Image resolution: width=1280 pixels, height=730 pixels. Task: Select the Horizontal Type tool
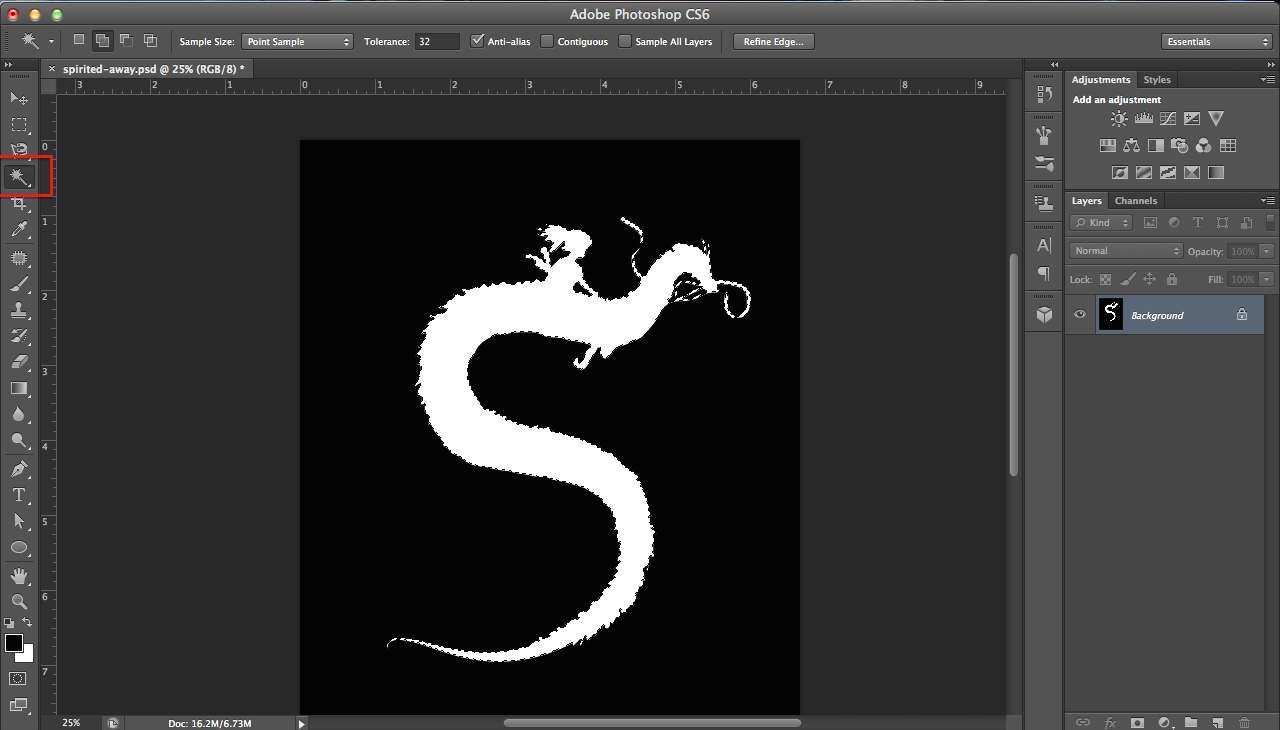tap(19, 495)
